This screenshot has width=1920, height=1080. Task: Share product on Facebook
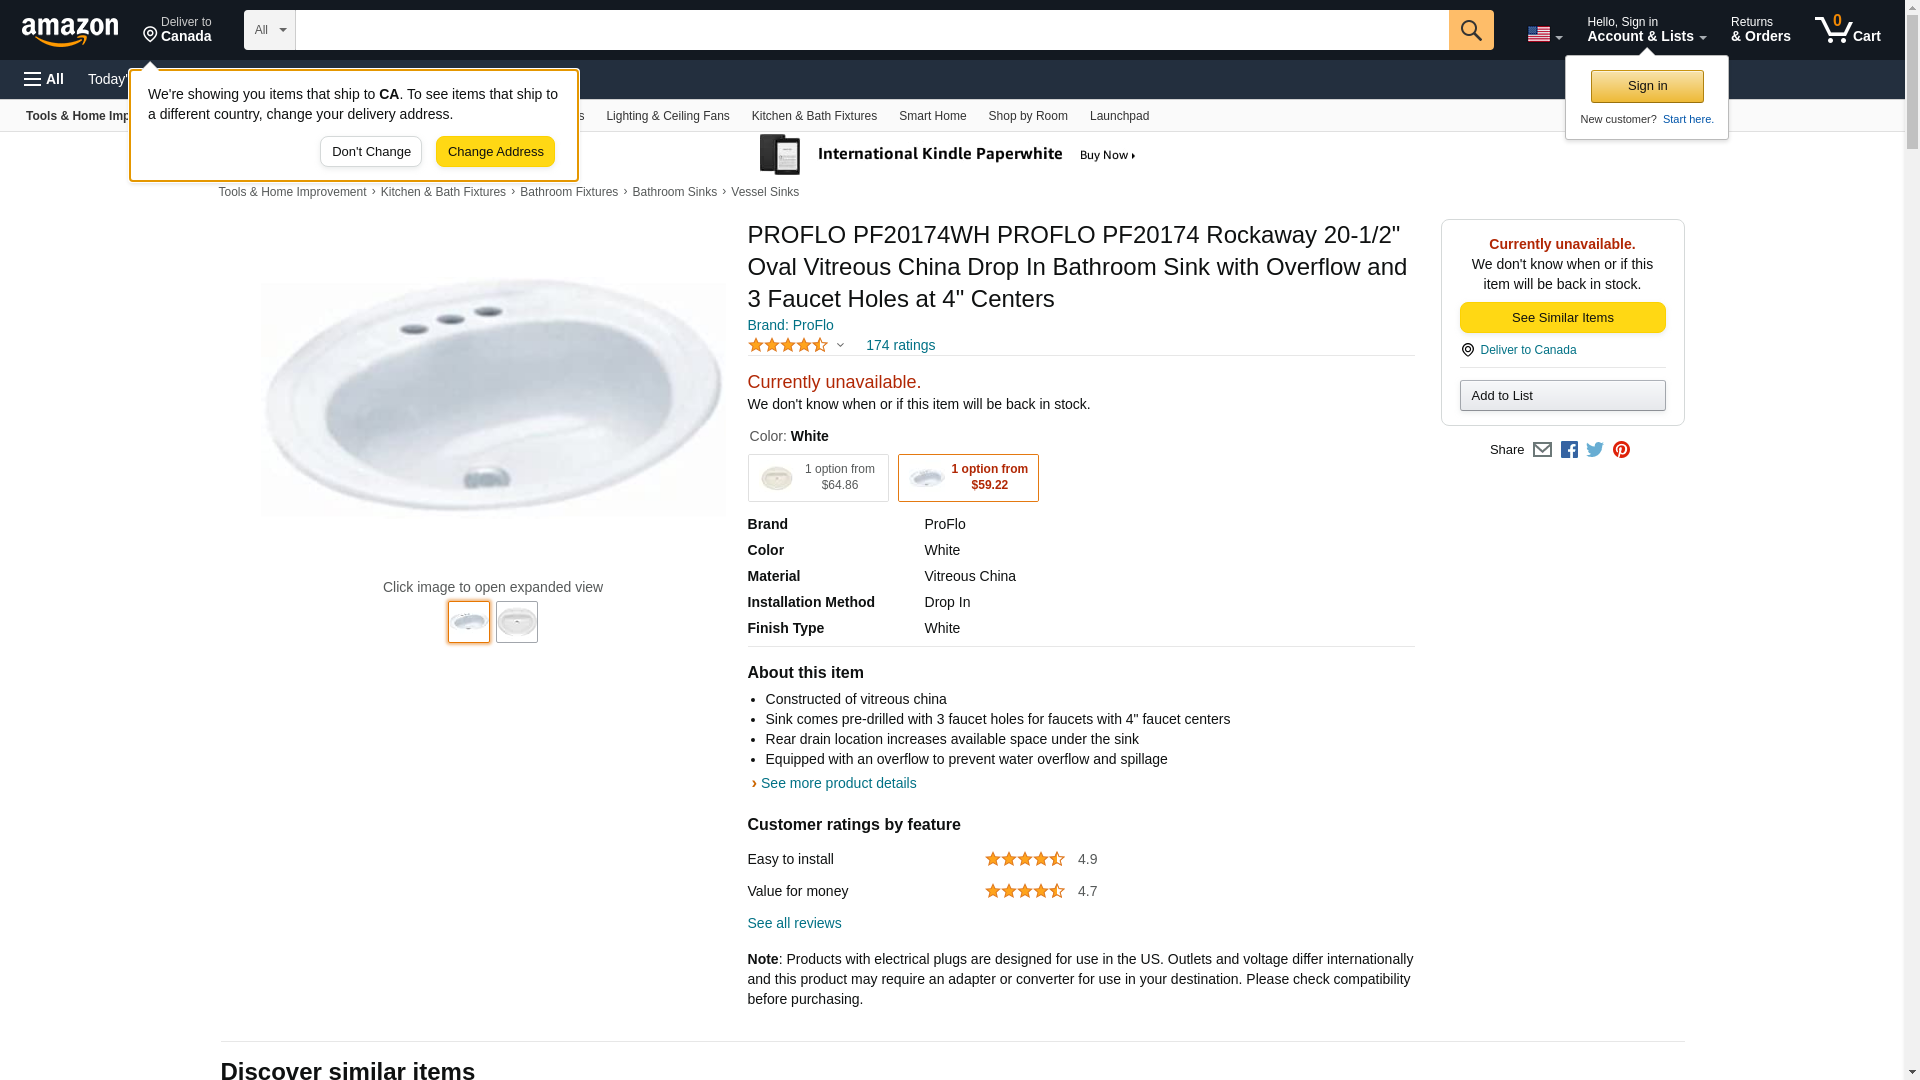pos(1569,450)
